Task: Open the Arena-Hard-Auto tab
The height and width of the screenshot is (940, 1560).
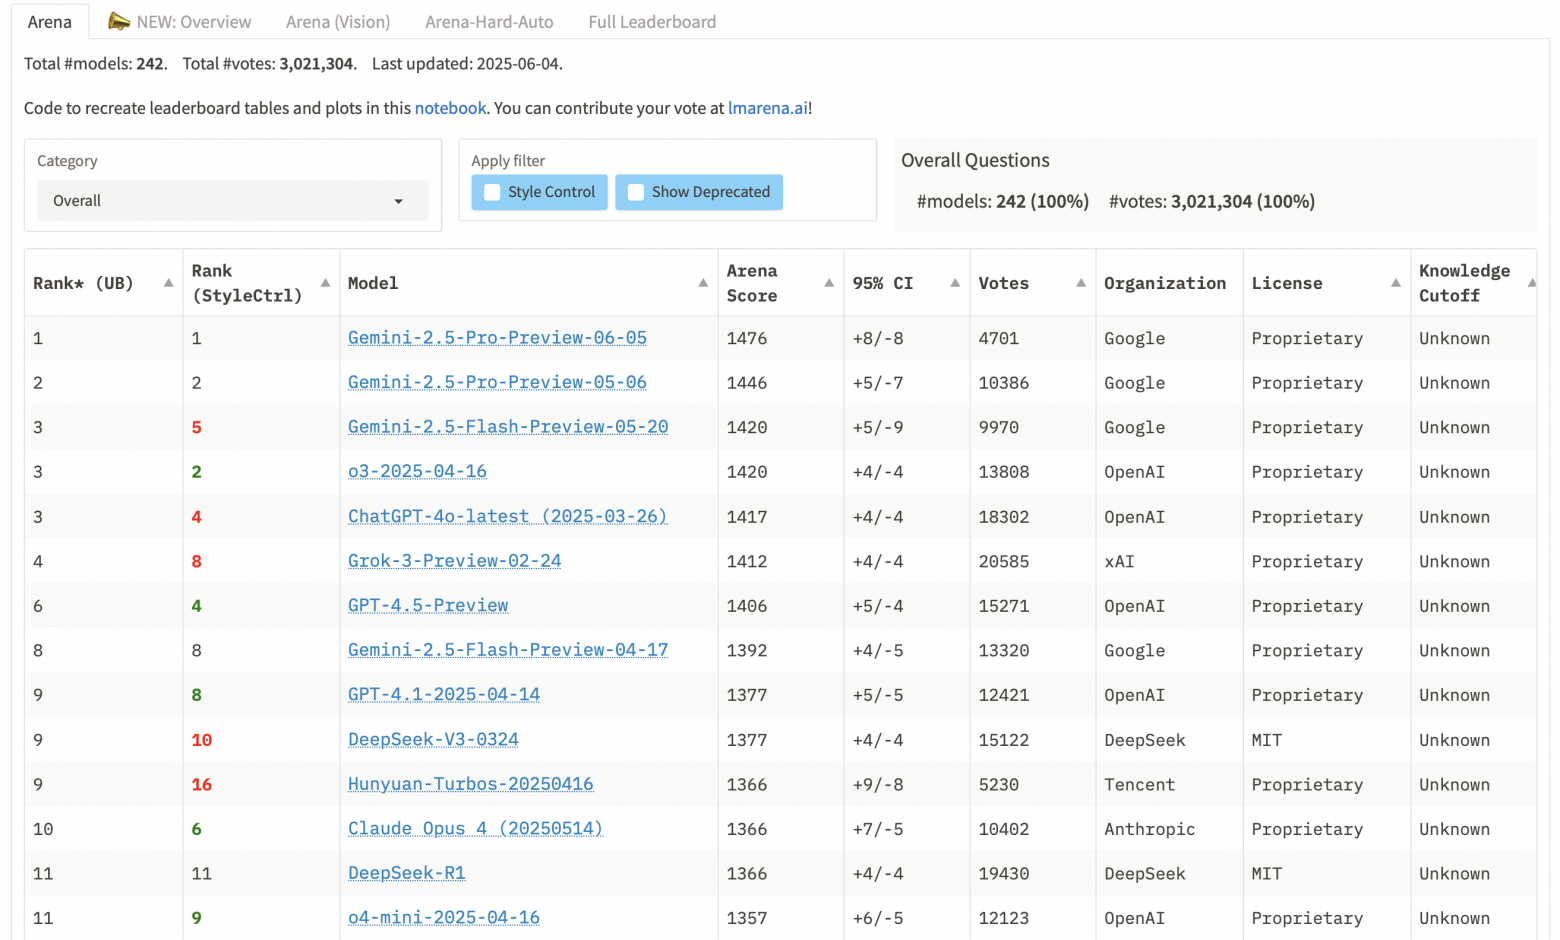Action: [x=489, y=22]
